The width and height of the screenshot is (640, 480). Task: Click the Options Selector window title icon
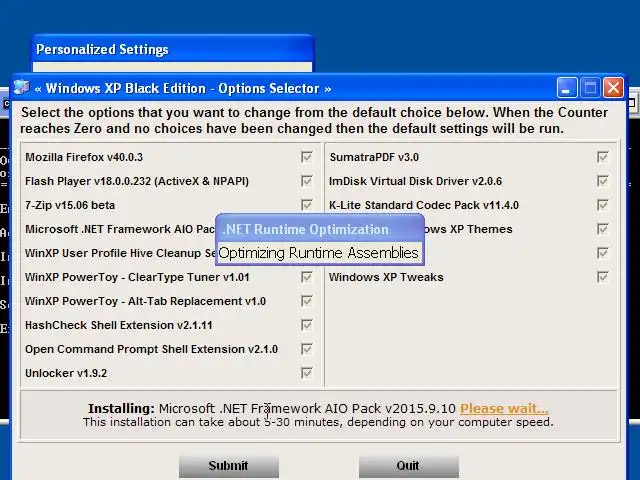click(21, 87)
